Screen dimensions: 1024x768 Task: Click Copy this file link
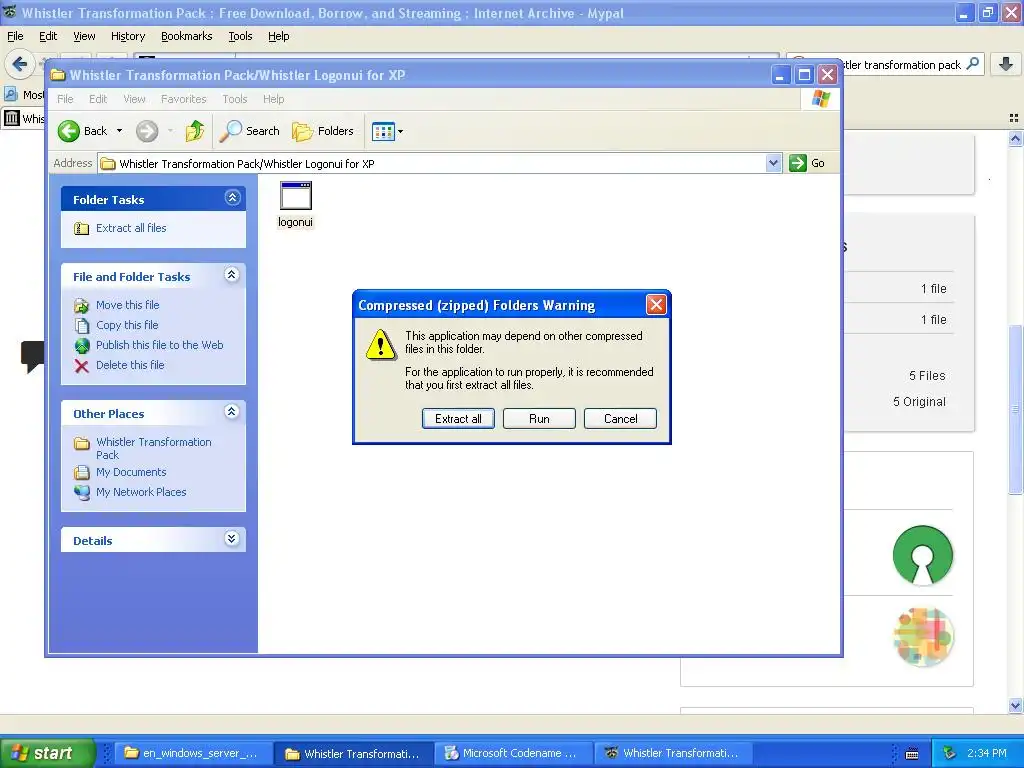(127, 325)
